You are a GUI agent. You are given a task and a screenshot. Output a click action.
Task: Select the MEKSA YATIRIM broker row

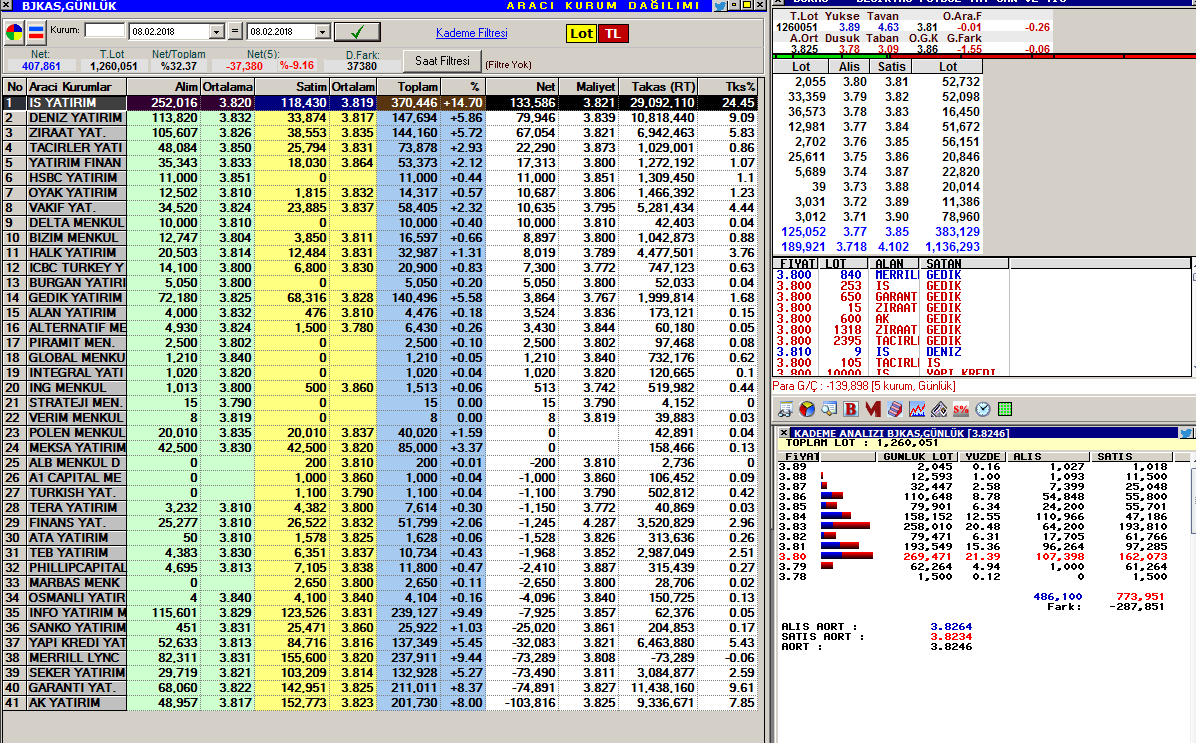[x=380, y=448]
